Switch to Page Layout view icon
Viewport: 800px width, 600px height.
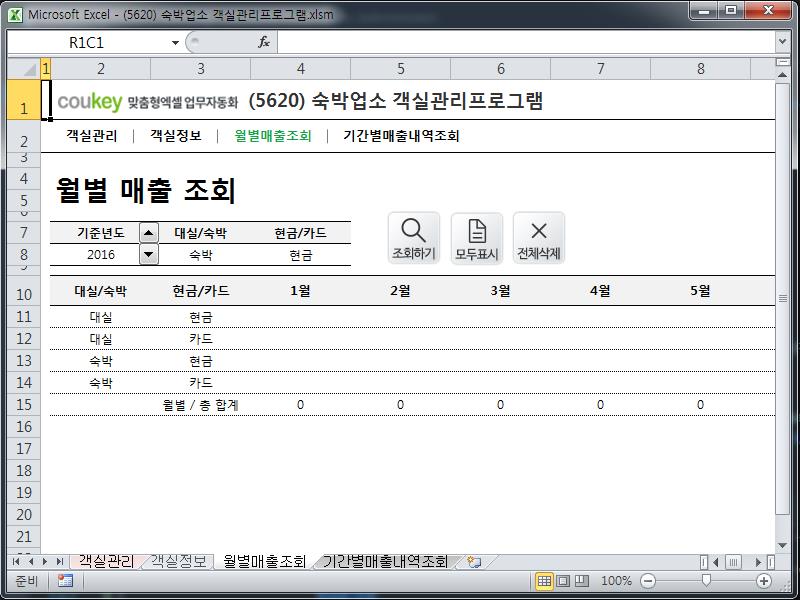[x=563, y=581]
